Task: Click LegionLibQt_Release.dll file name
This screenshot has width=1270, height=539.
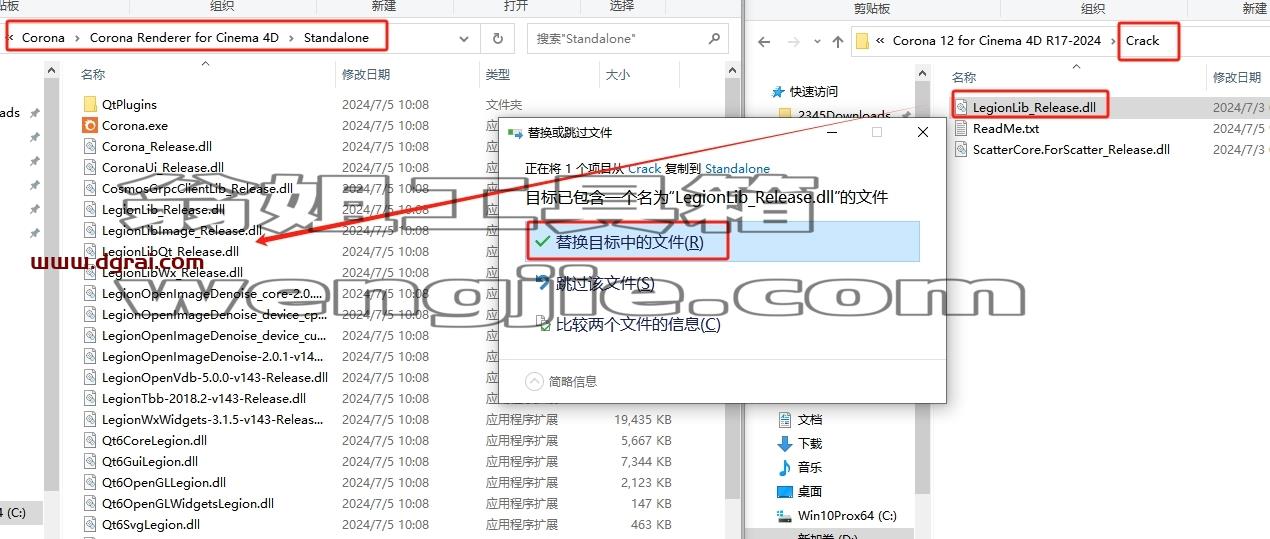Action: click(x=170, y=251)
